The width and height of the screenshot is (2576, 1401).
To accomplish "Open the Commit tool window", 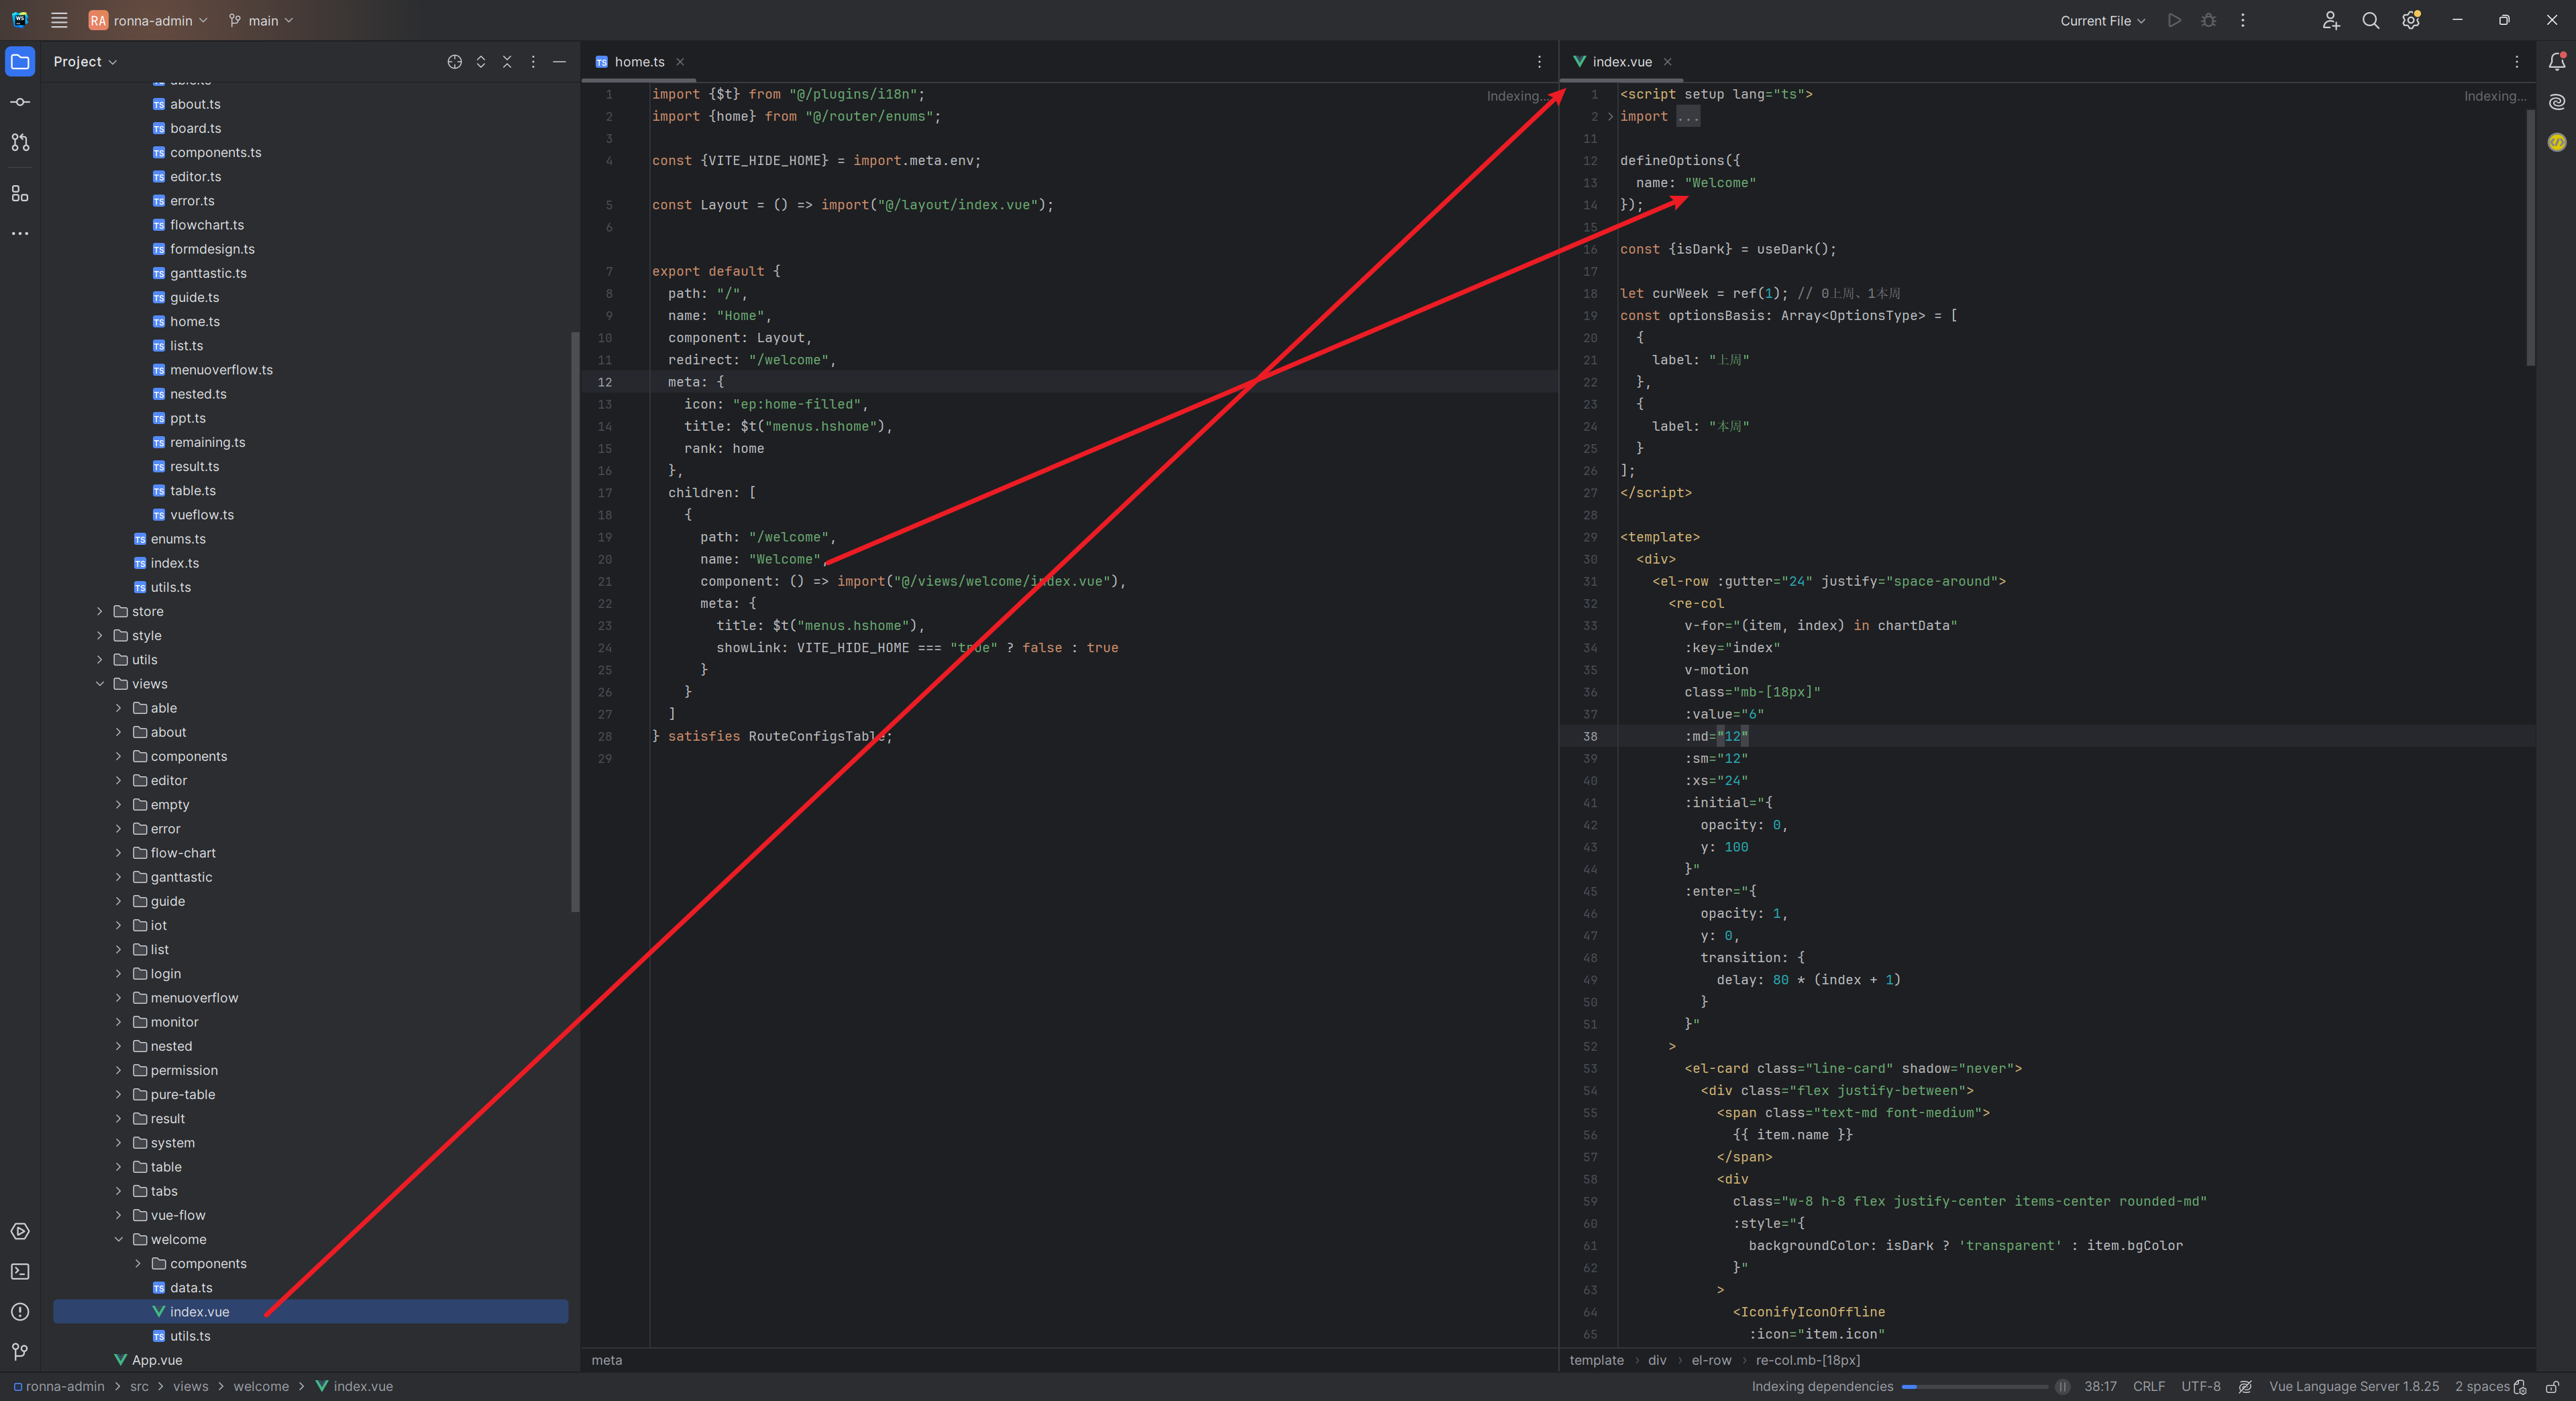I will [20, 102].
